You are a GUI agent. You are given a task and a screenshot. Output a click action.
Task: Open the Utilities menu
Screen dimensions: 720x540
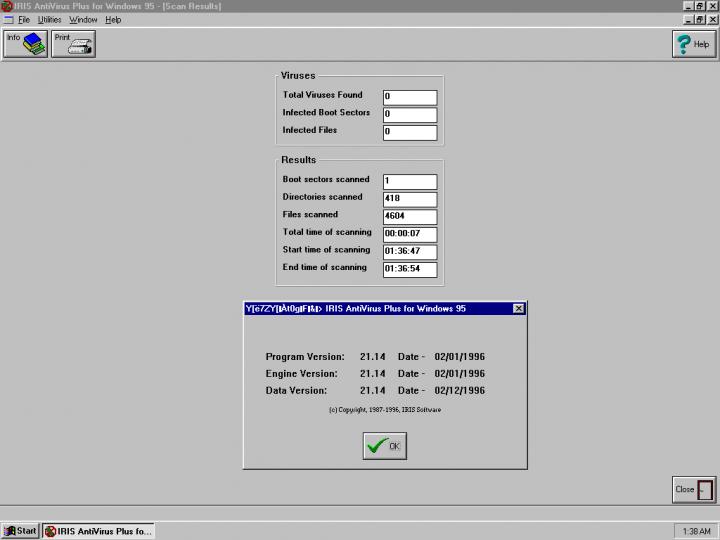(x=49, y=20)
